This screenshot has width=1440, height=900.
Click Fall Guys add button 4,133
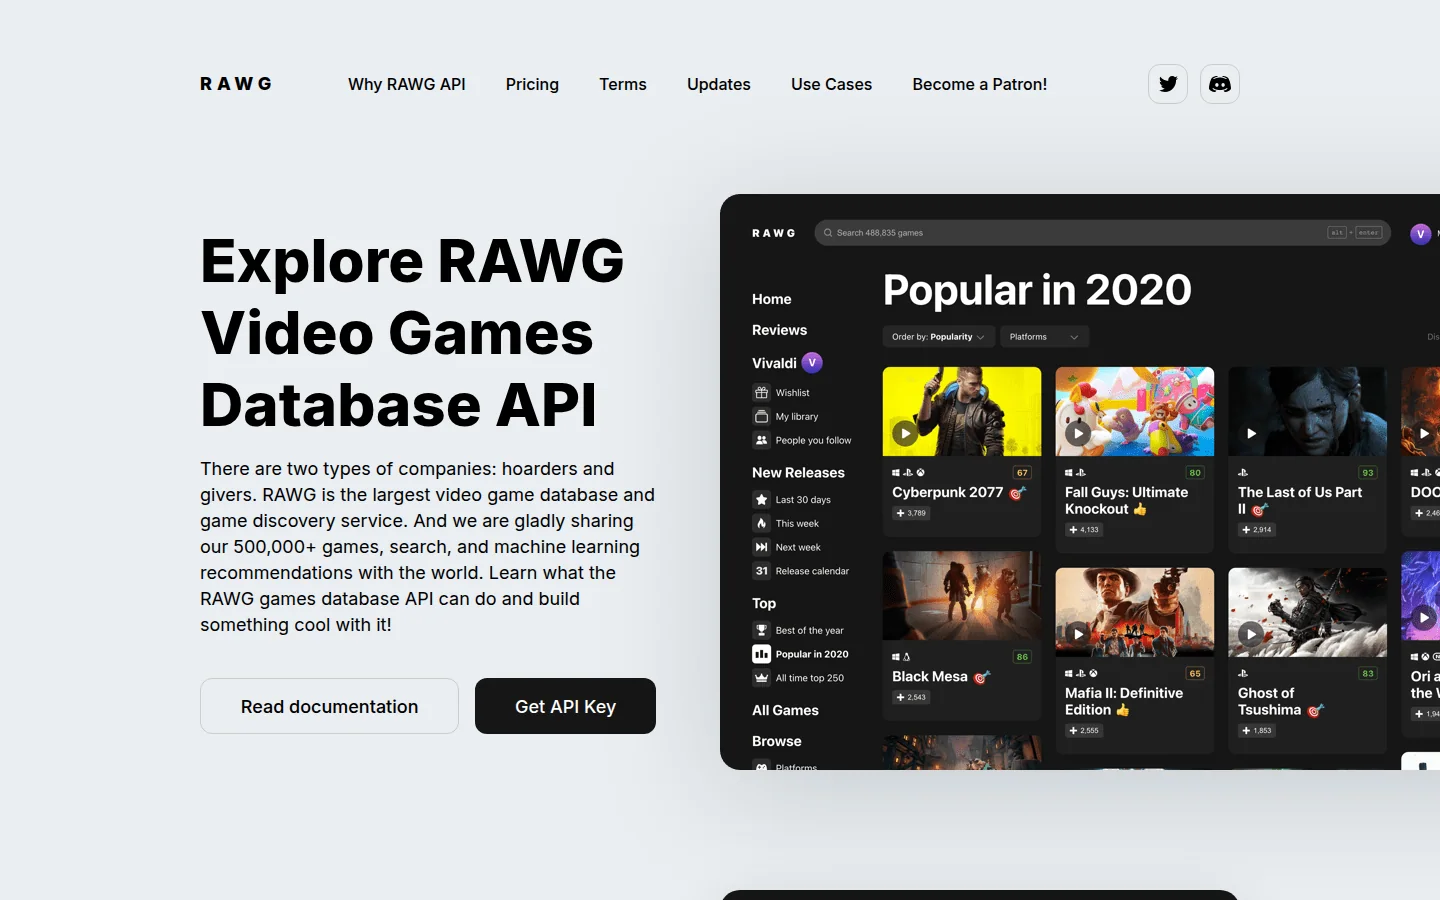1084,530
